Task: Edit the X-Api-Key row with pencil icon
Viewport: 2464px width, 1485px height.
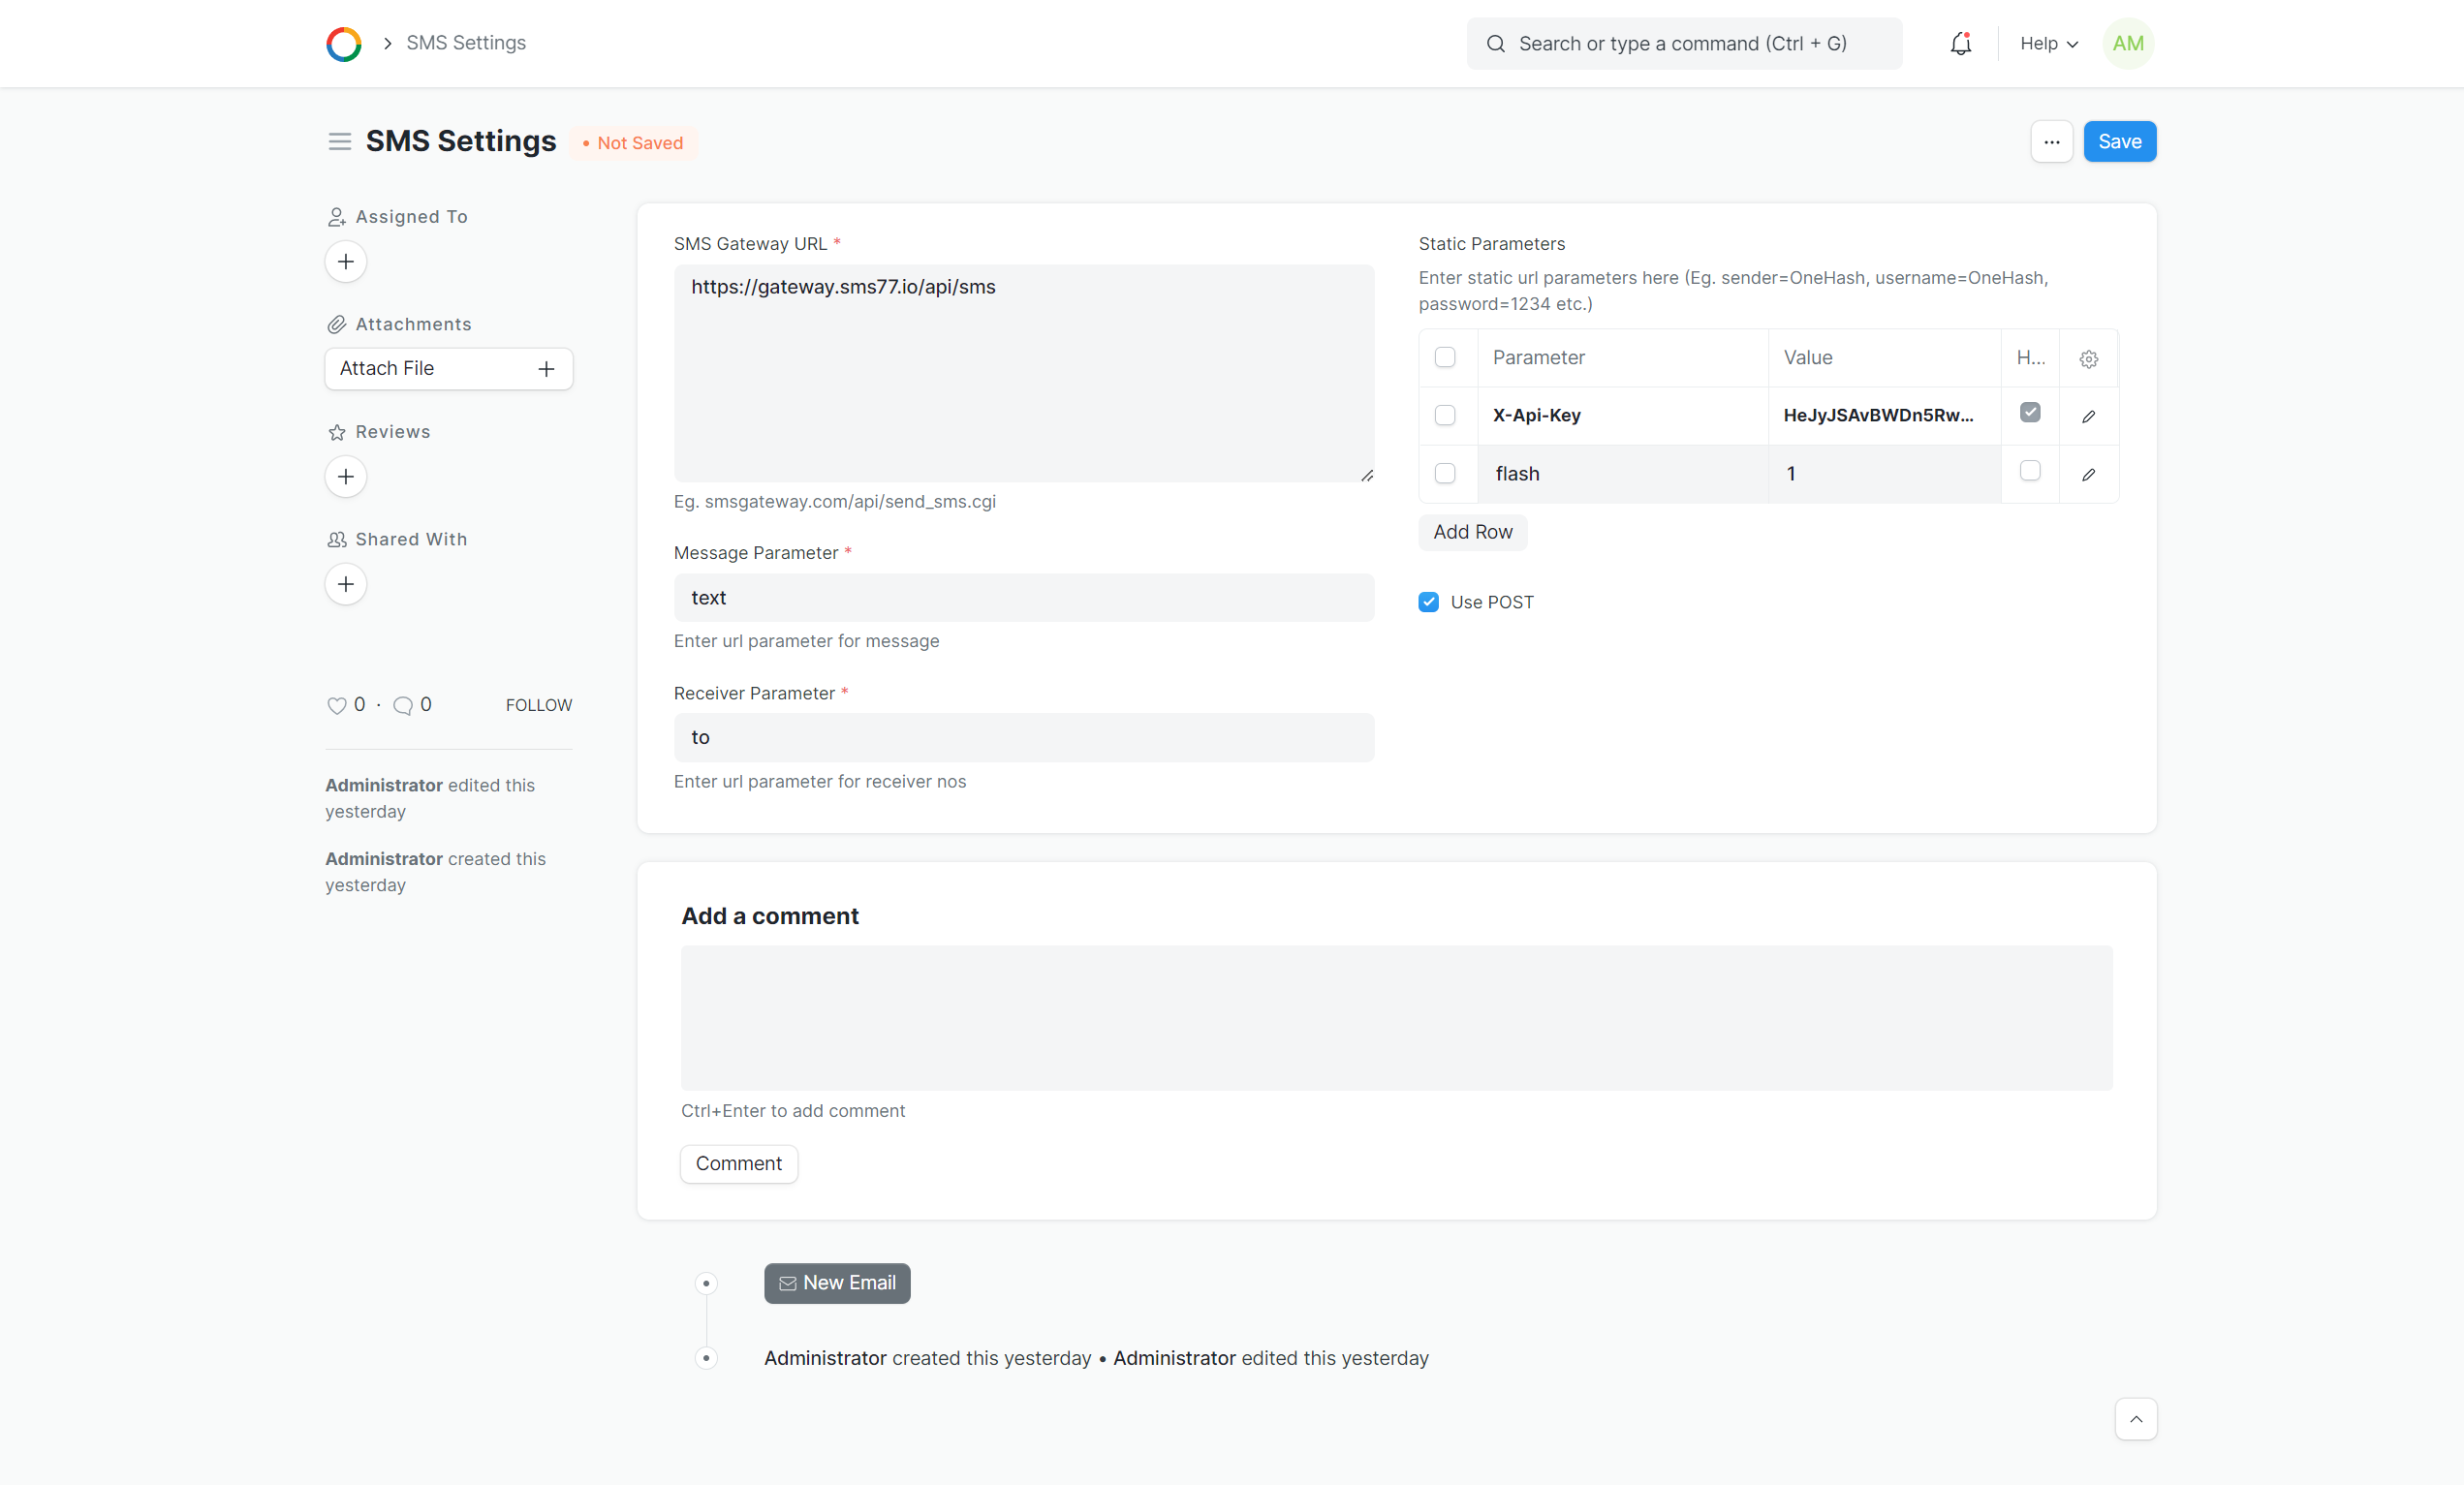Action: click(2088, 416)
